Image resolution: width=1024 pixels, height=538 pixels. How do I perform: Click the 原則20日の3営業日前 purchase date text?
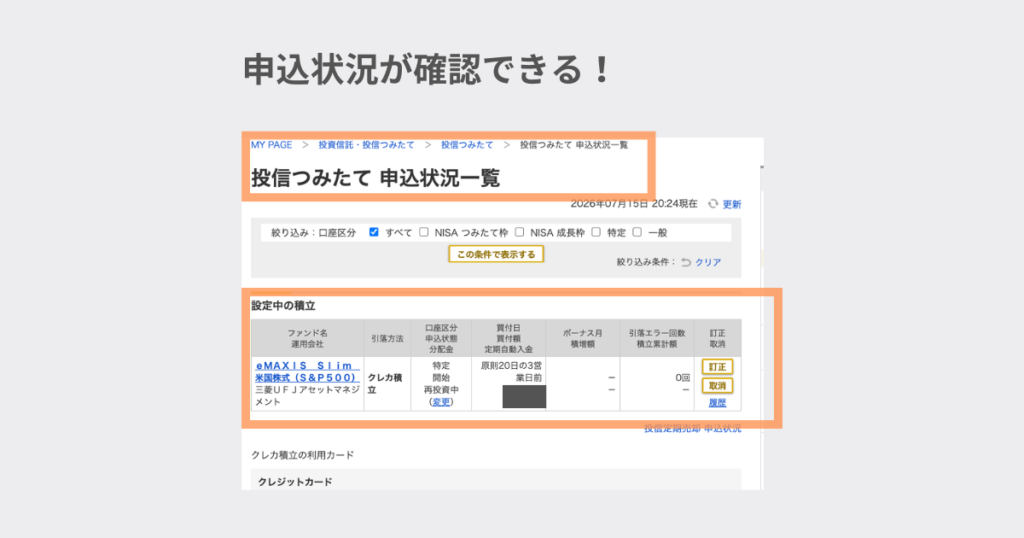pos(511,372)
